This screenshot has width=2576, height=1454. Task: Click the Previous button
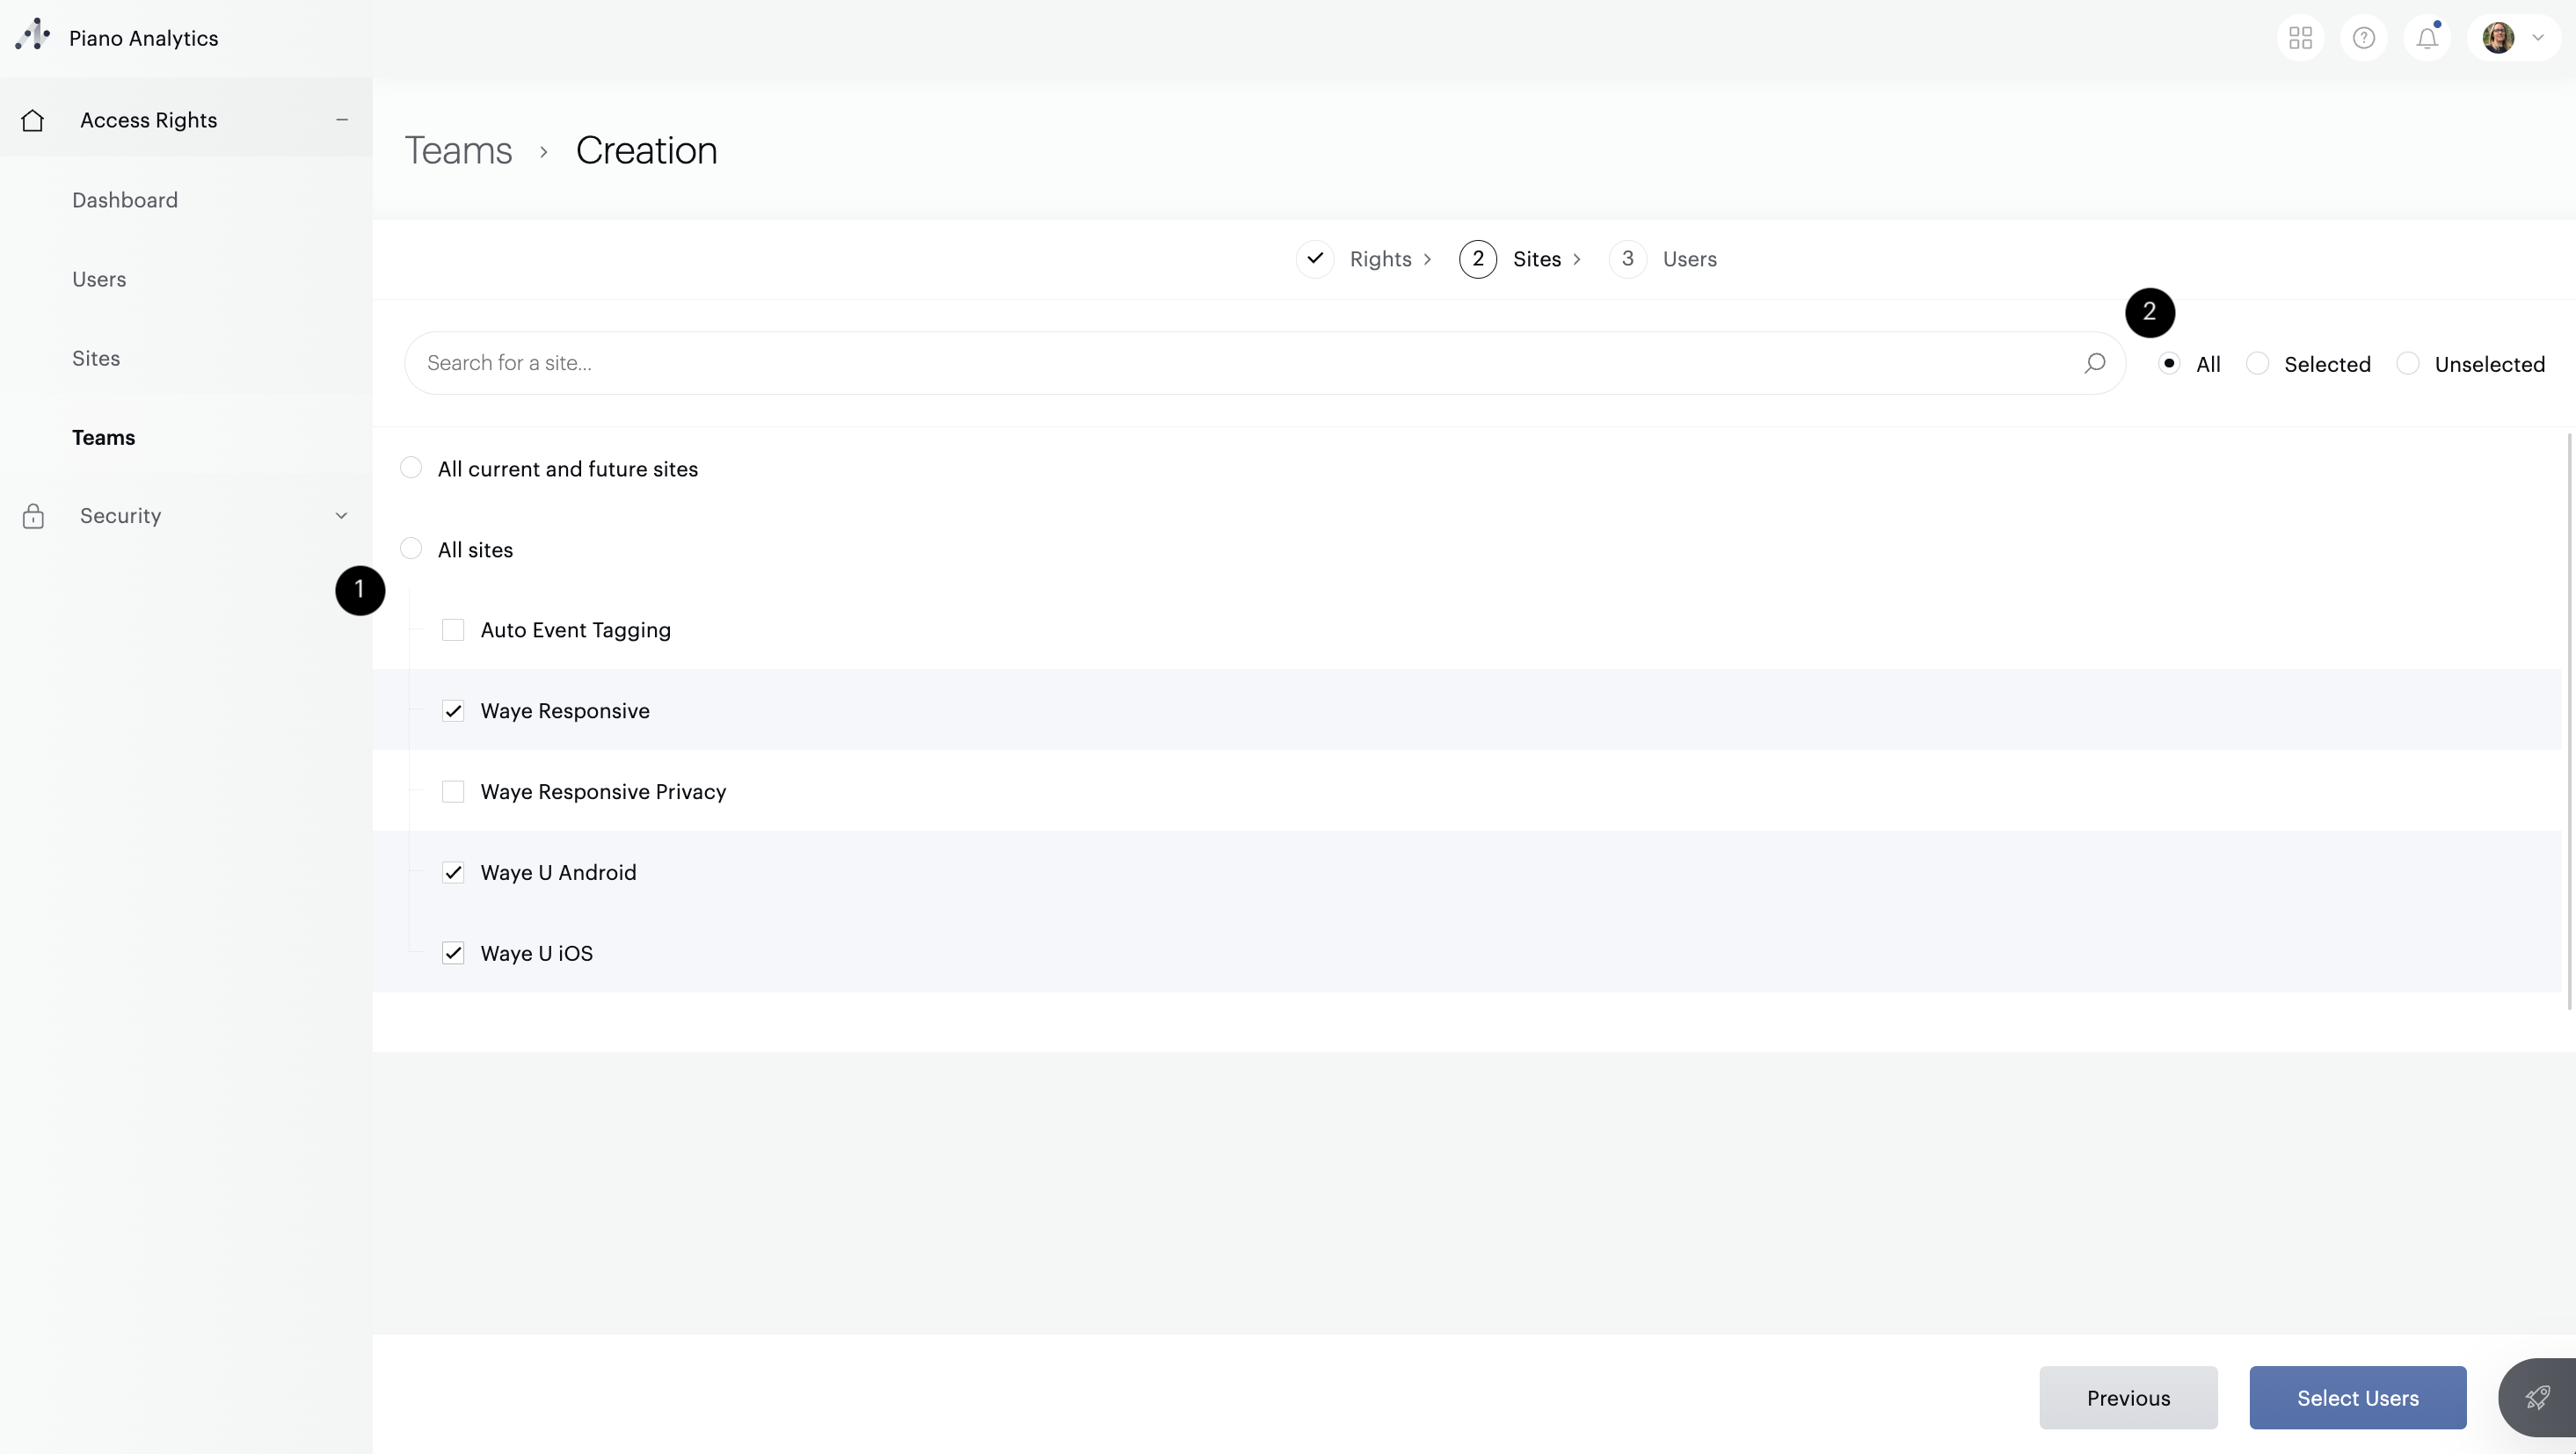(x=2128, y=1397)
